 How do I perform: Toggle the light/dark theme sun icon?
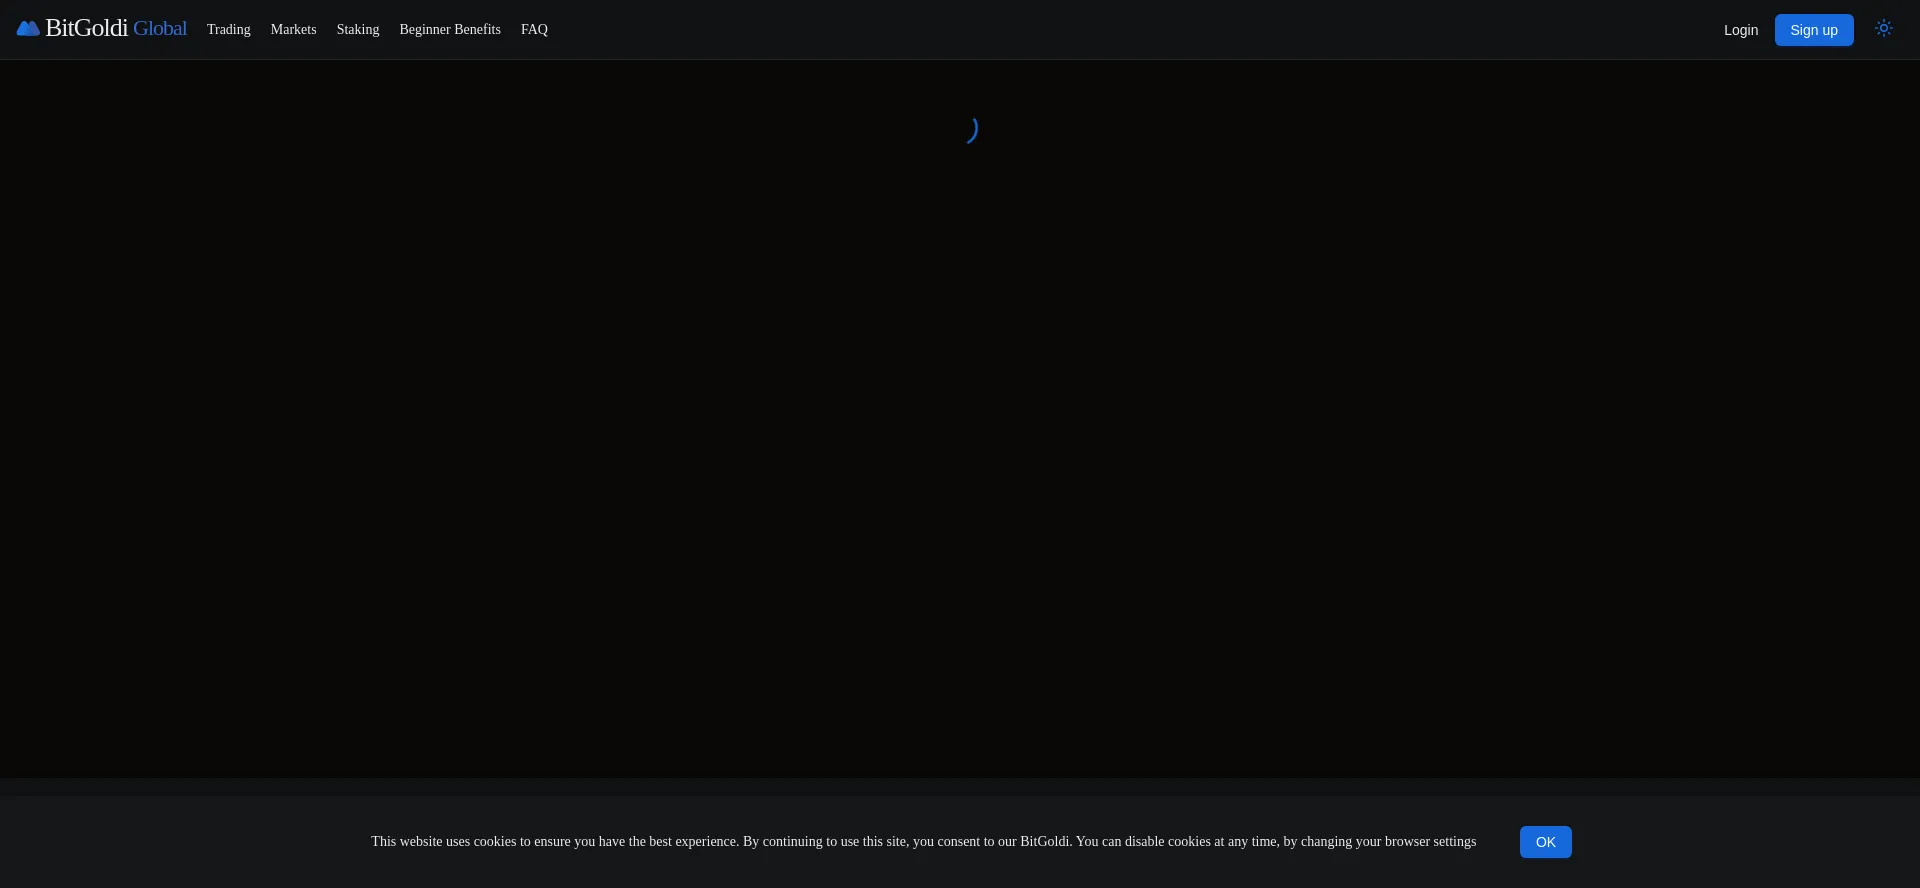coord(1883,29)
